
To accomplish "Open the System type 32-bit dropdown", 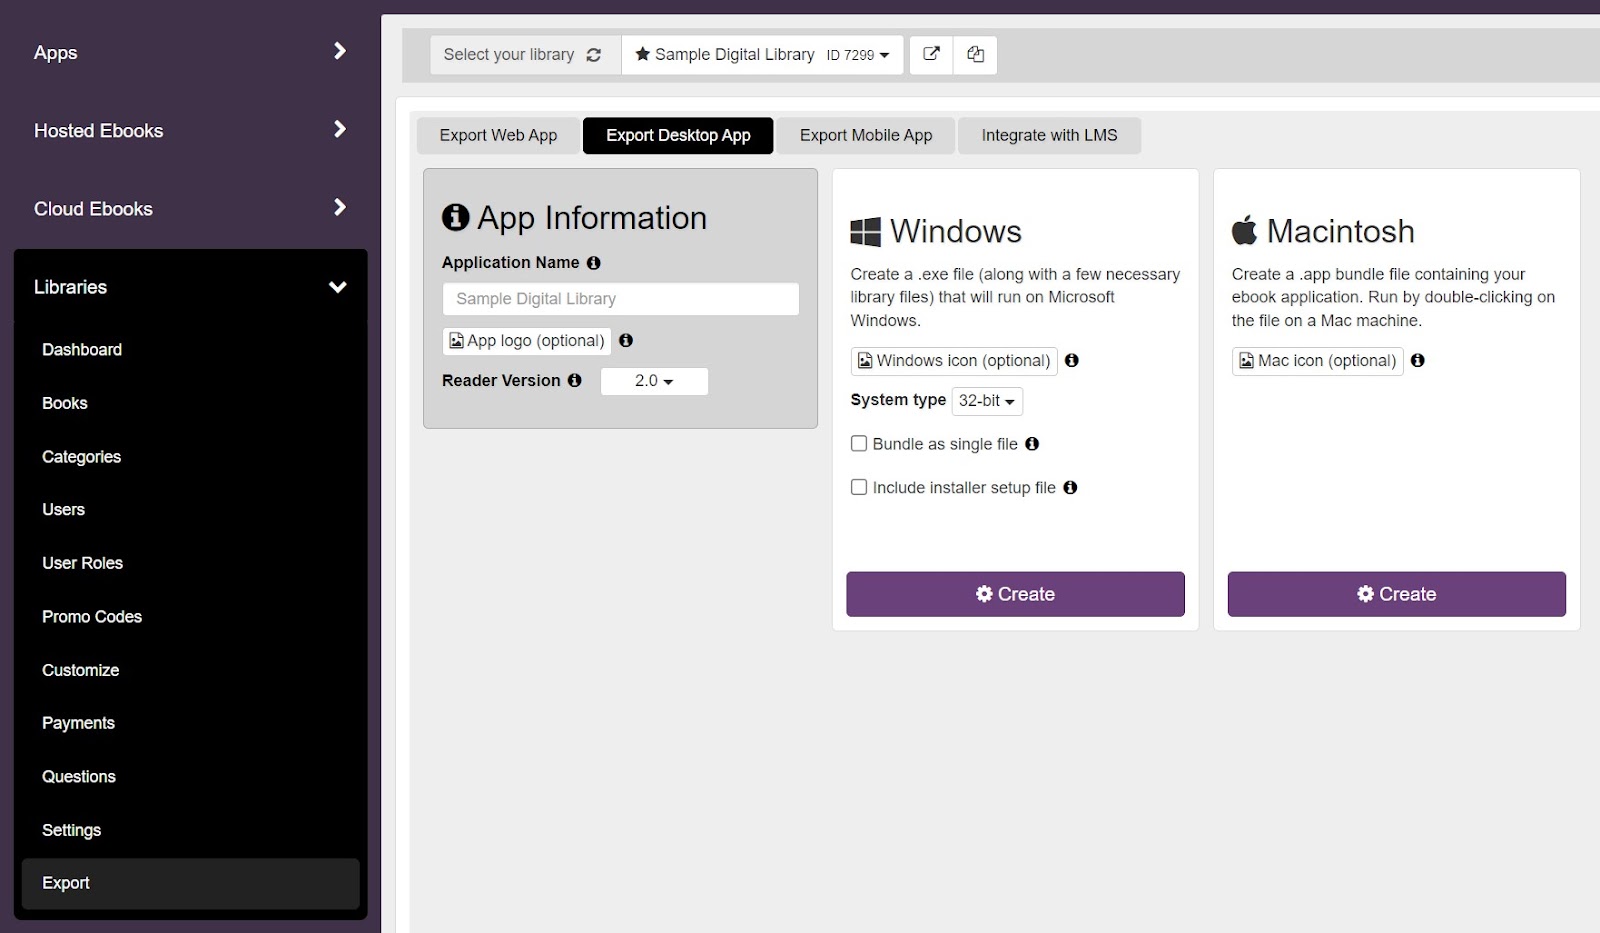I will coord(986,401).
